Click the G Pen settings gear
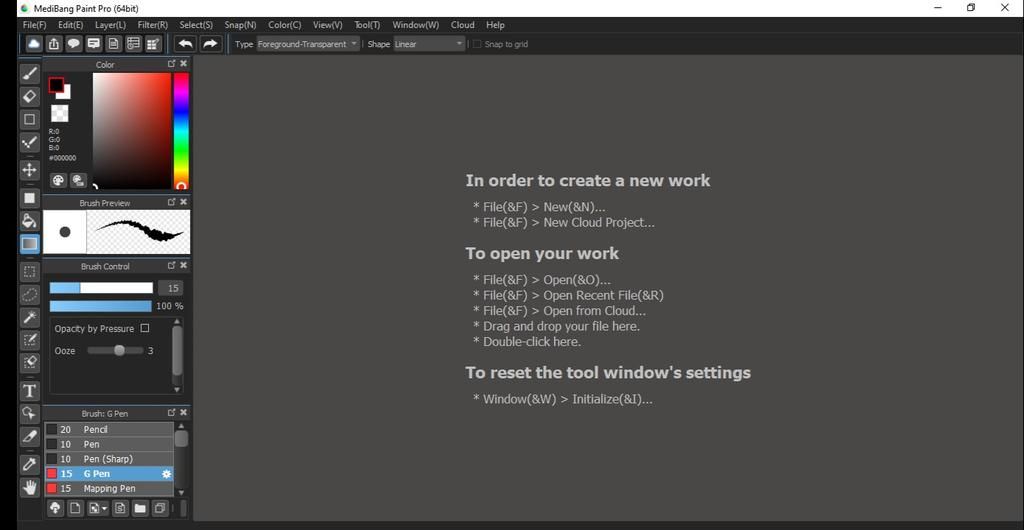Viewport: 1024px width, 530px height. coord(167,474)
